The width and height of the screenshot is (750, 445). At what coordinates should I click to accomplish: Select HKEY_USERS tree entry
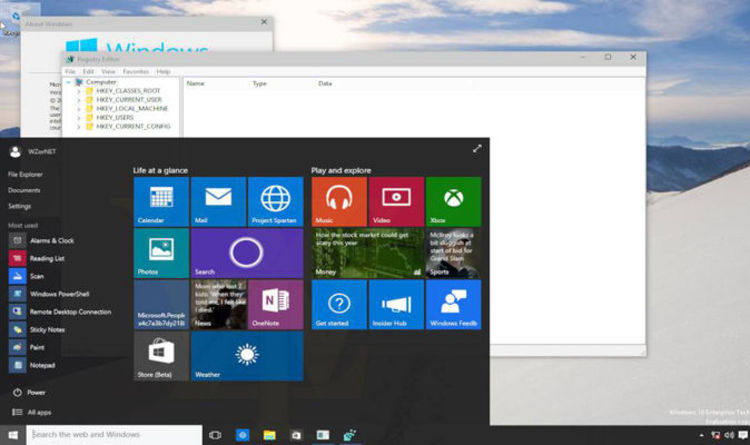(115, 117)
